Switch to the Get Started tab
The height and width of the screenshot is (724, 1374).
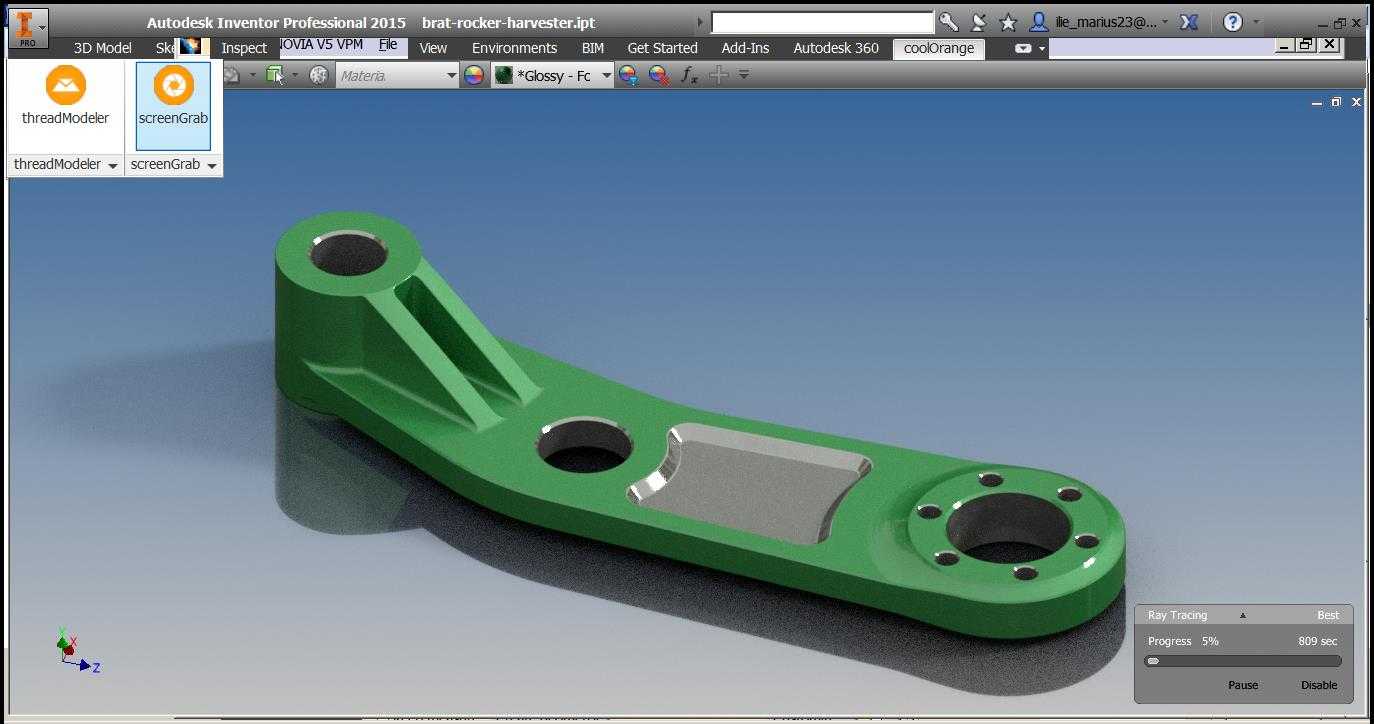coord(662,48)
